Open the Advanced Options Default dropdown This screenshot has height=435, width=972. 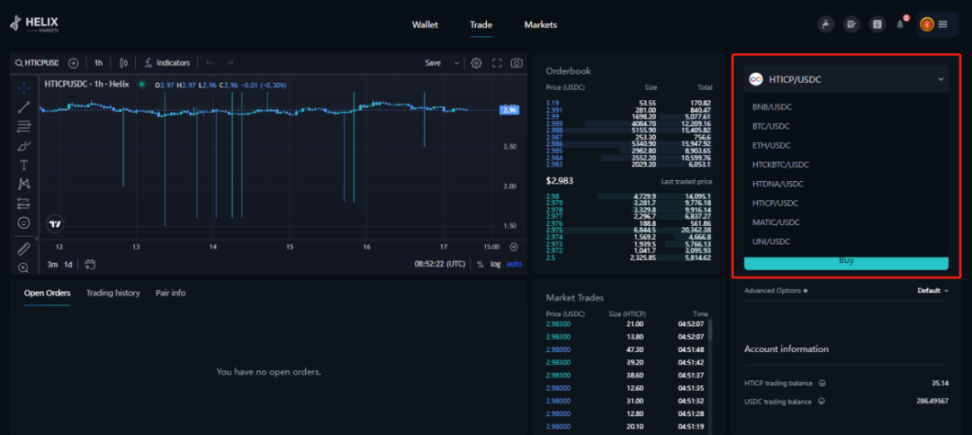coord(933,291)
